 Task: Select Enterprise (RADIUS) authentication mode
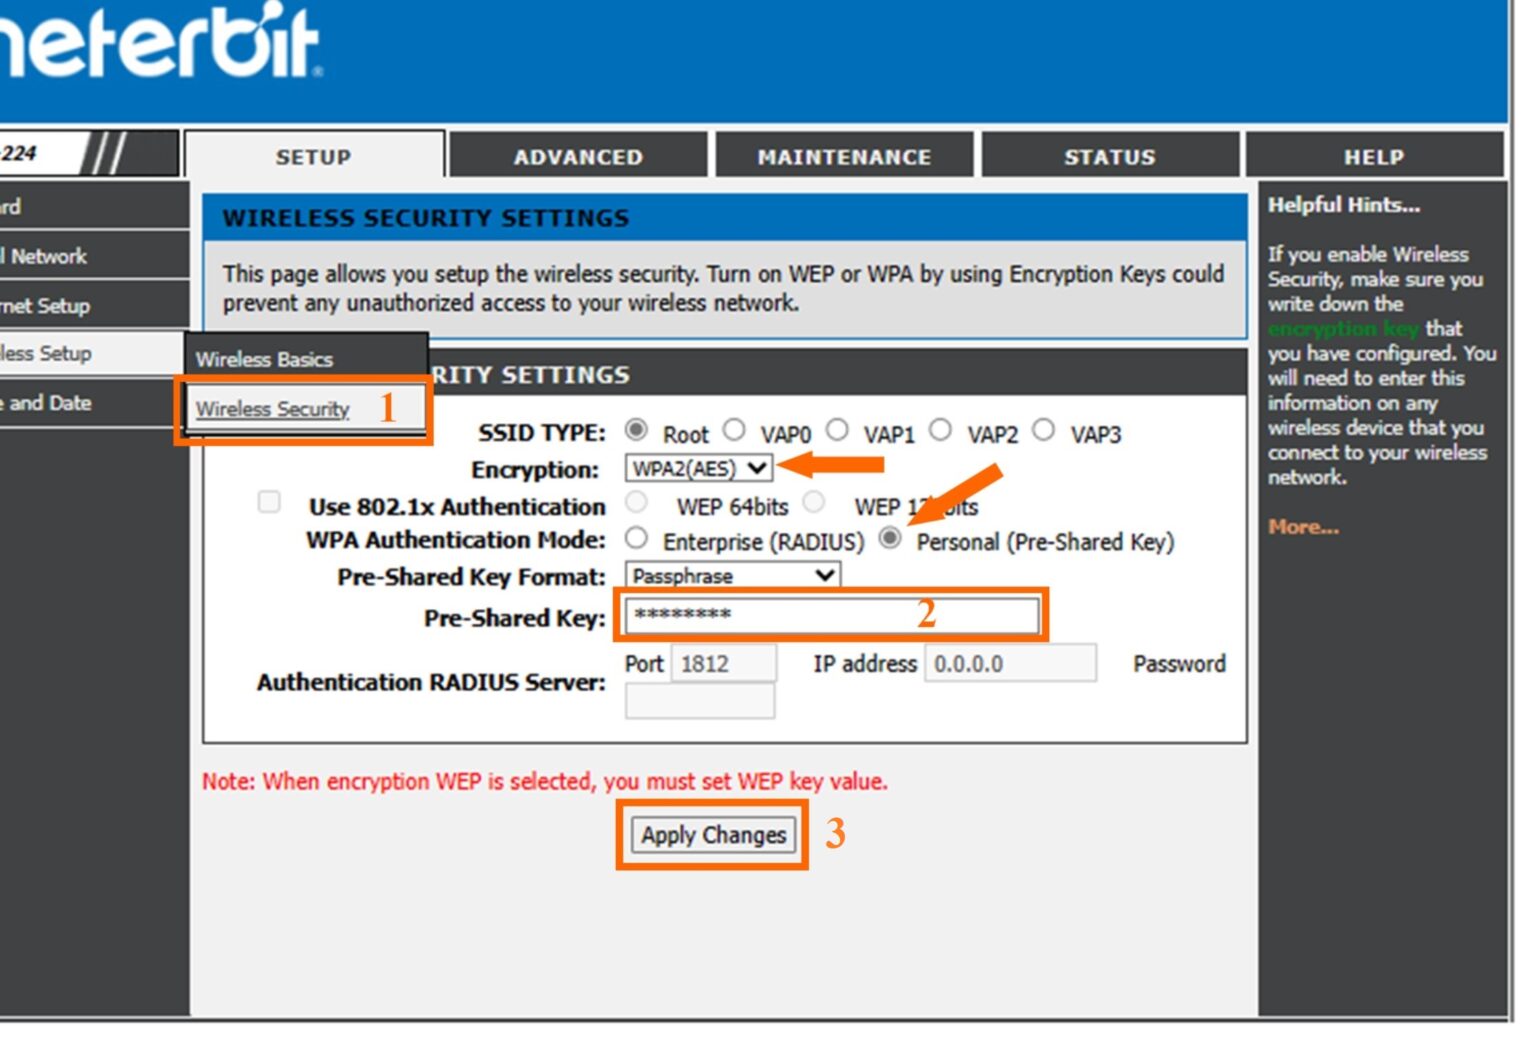636,539
